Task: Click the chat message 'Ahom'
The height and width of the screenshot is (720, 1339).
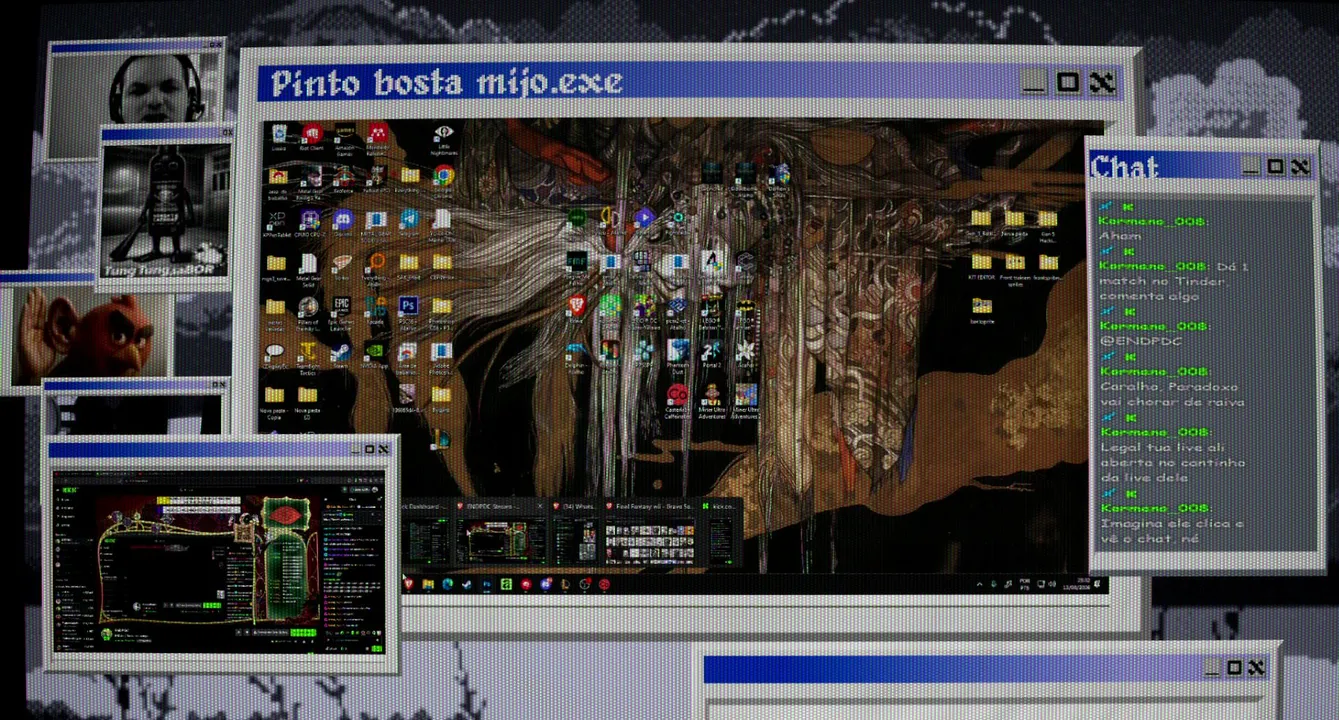Action: [1119, 236]
